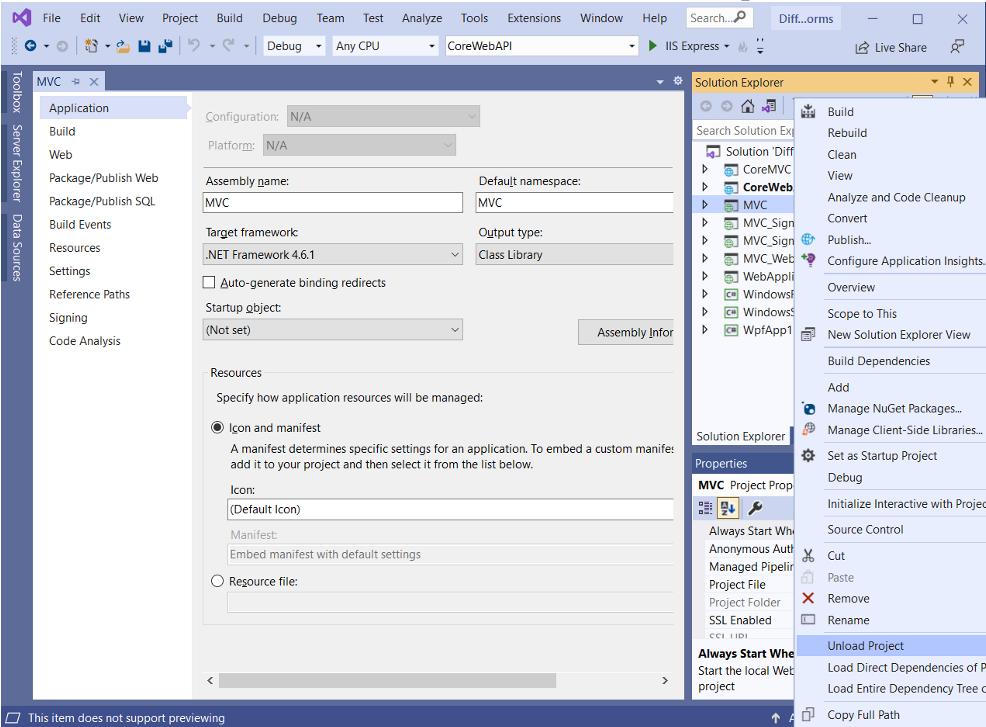Click the New Project toolbar icon

point(92,46)
